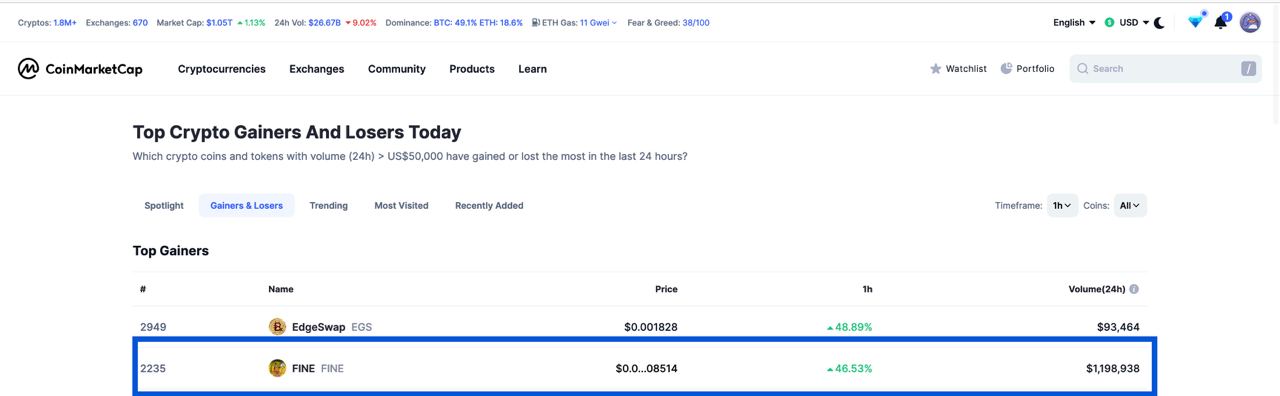Click the Watchlist star icon

click(936, 69)
